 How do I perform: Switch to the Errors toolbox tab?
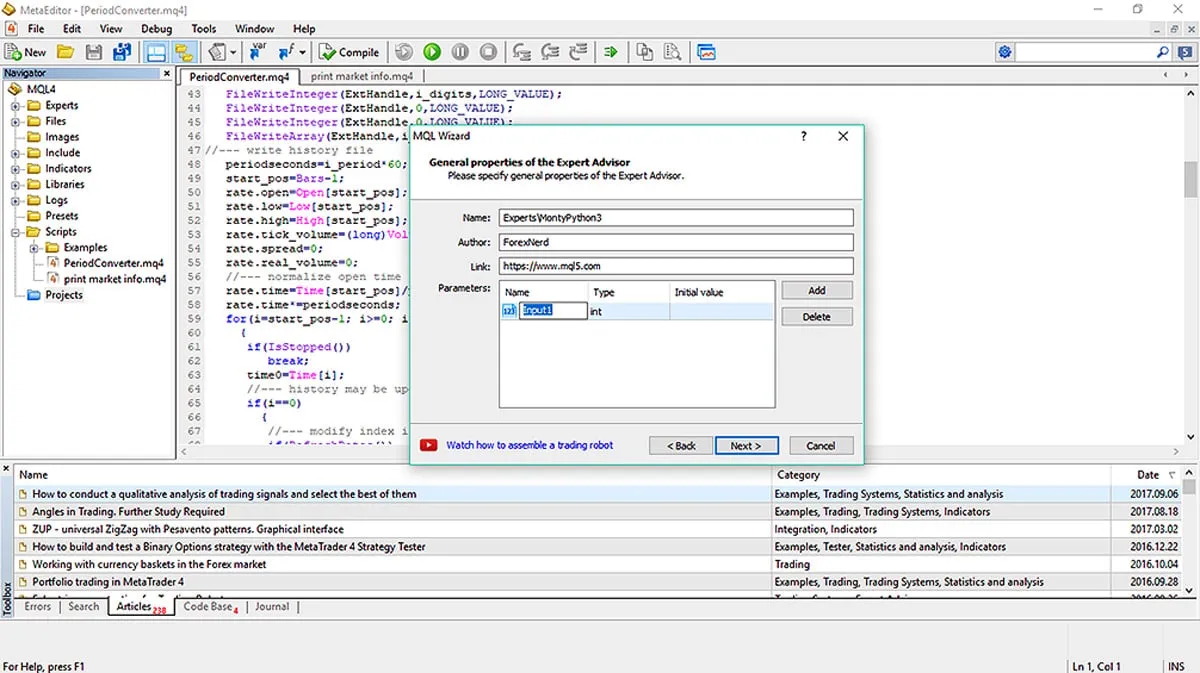point(38,606)
